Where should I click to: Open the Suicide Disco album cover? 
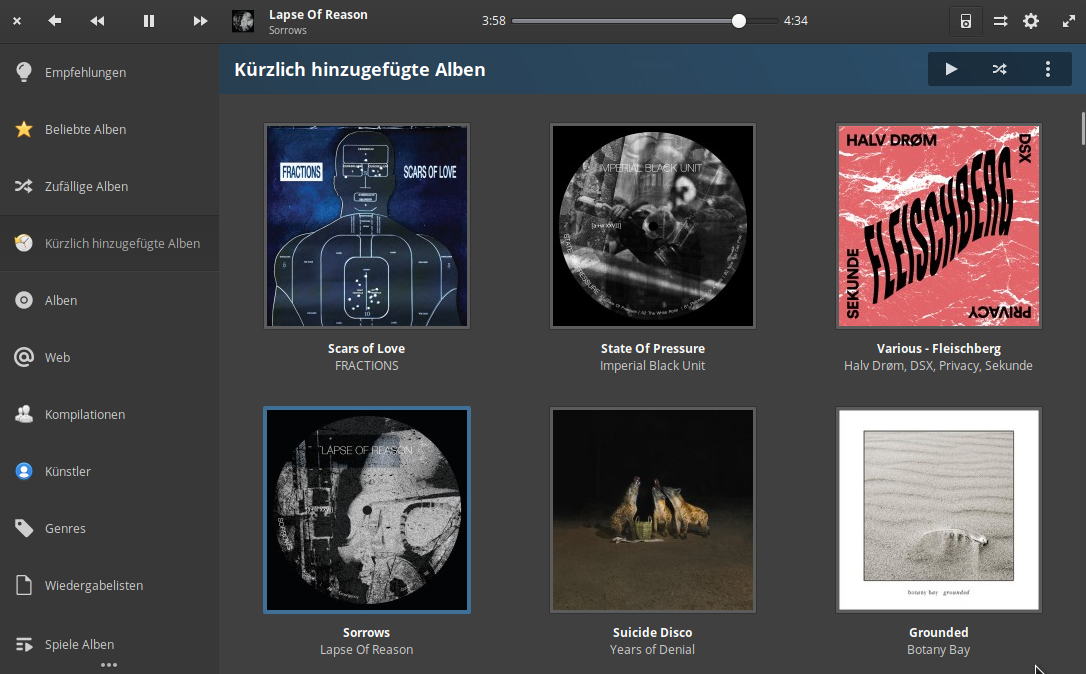652,510
